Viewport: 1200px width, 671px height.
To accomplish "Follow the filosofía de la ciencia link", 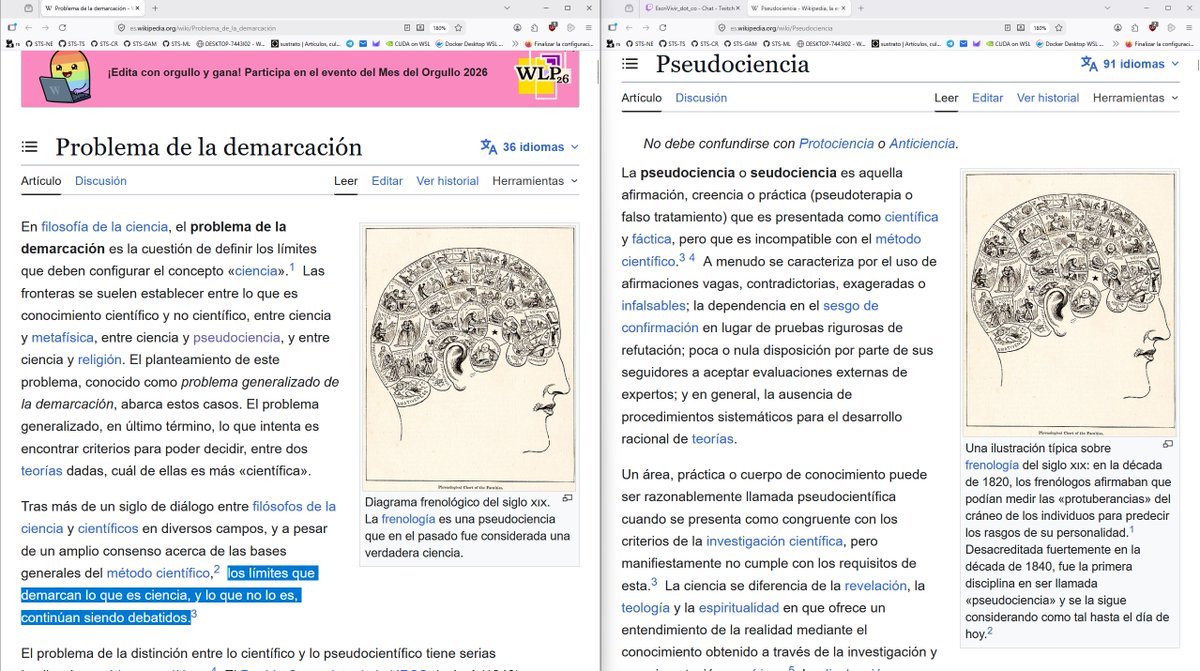I will 103,226.
